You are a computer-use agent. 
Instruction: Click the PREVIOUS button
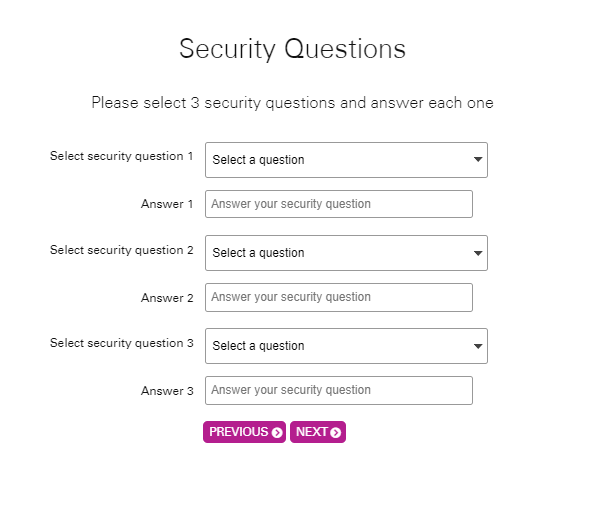(244, 432)
